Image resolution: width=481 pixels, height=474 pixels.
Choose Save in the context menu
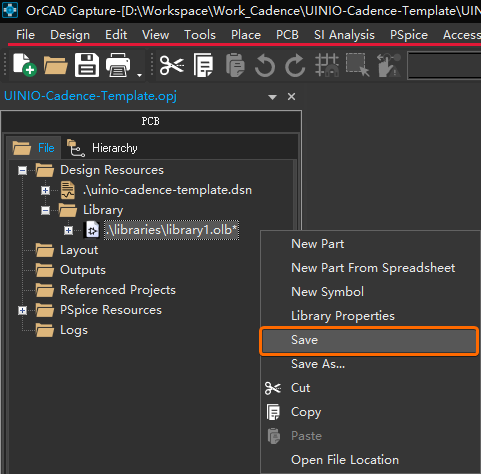point(369,340)
